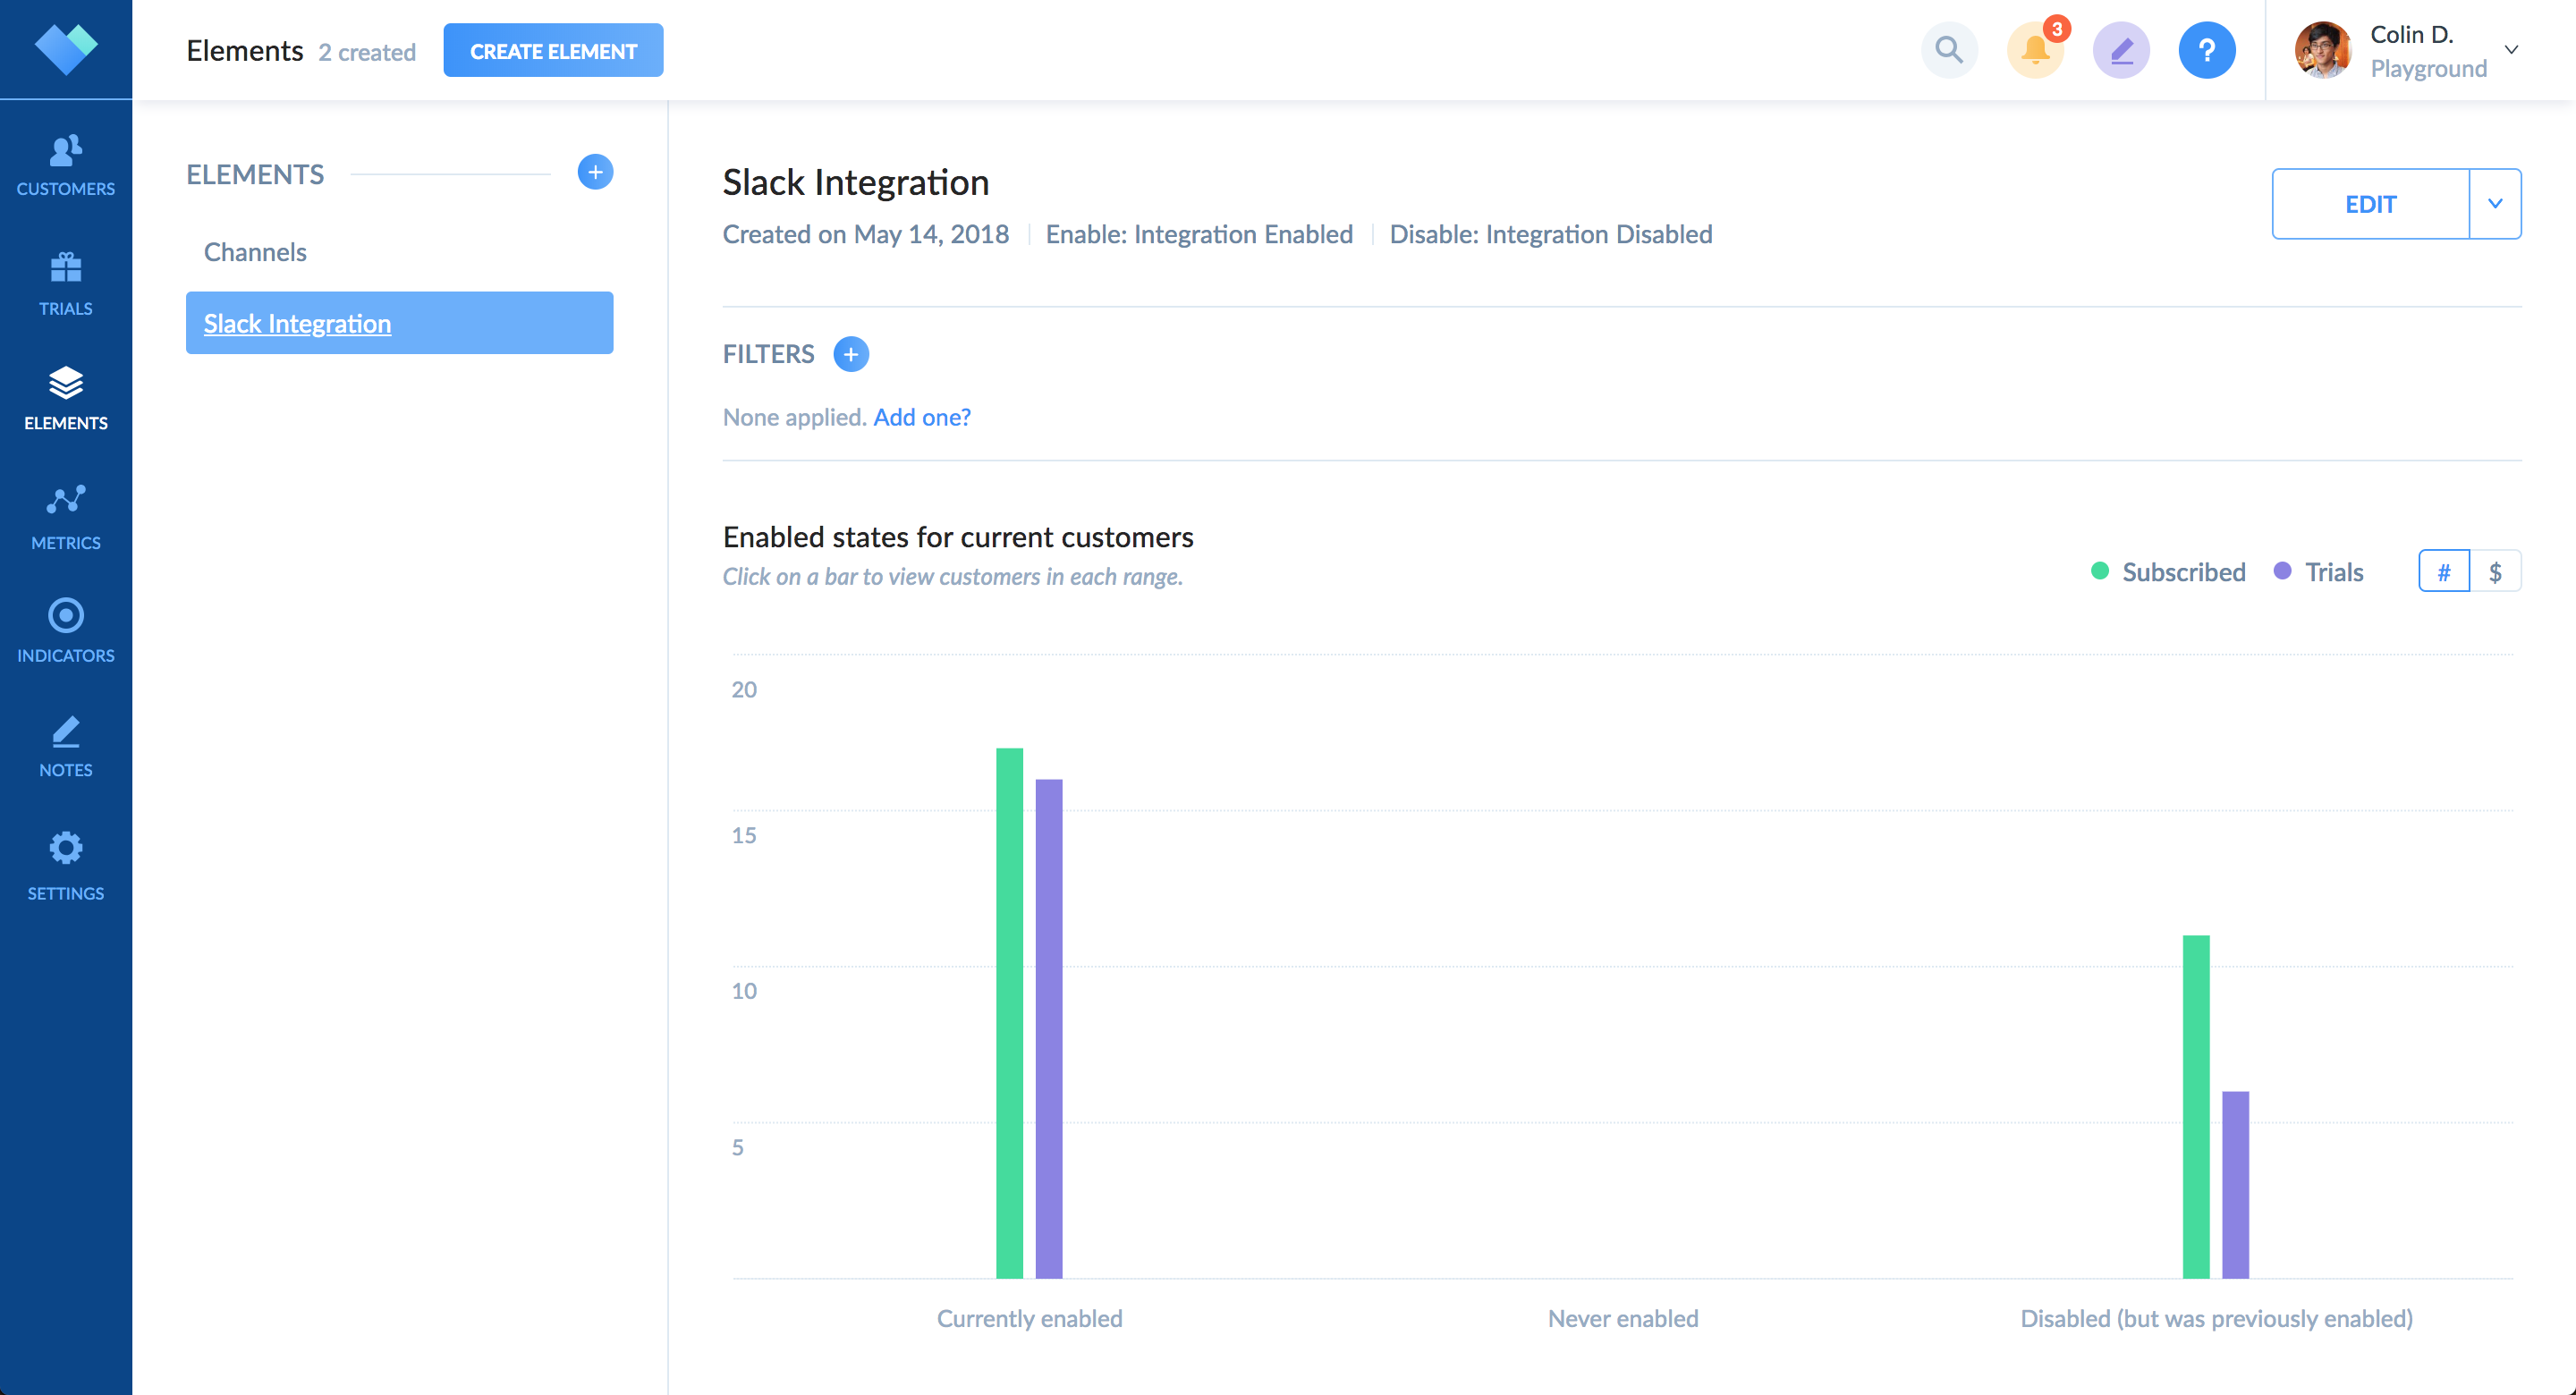
Task: Click purple Trials bar under Currently enabled
Action: (x=1048, y=1028)
